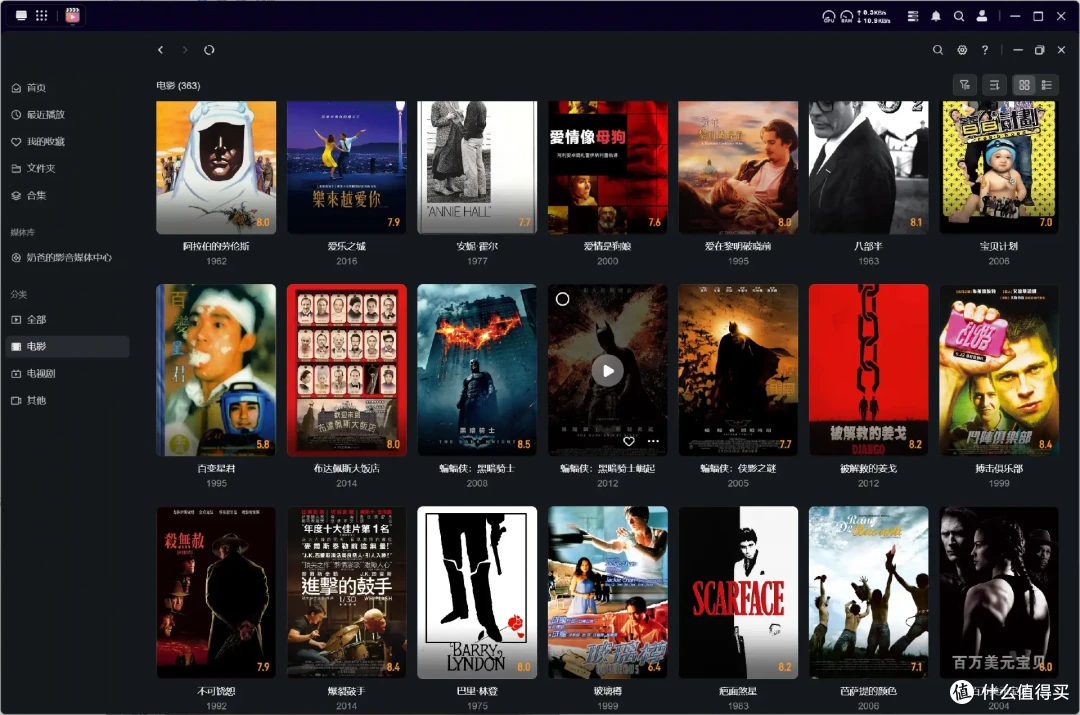Check the CPU usage indicator
1080x715 pixels.
(x=829, y=17)
